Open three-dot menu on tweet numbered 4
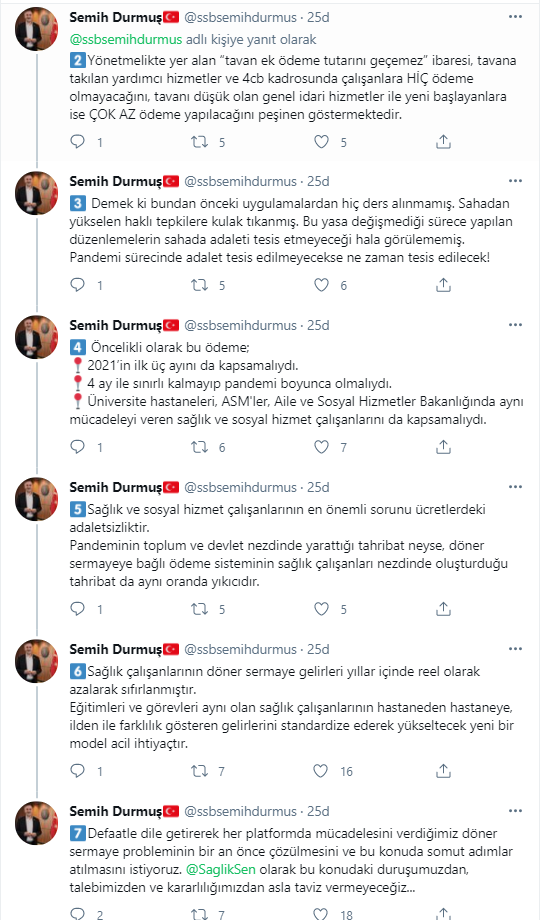Screen dimensions: 545x920 tap(515, 325)
